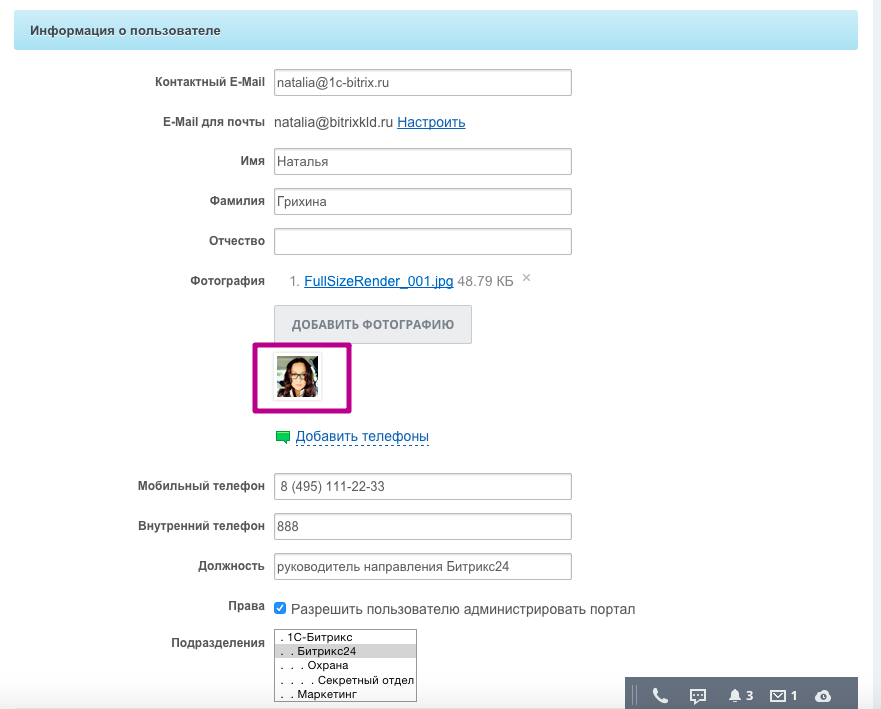Uncheck Разрешить пользователю администрировать портал checkbox
The width and height of the screenshot is (881, 709).
280,608
